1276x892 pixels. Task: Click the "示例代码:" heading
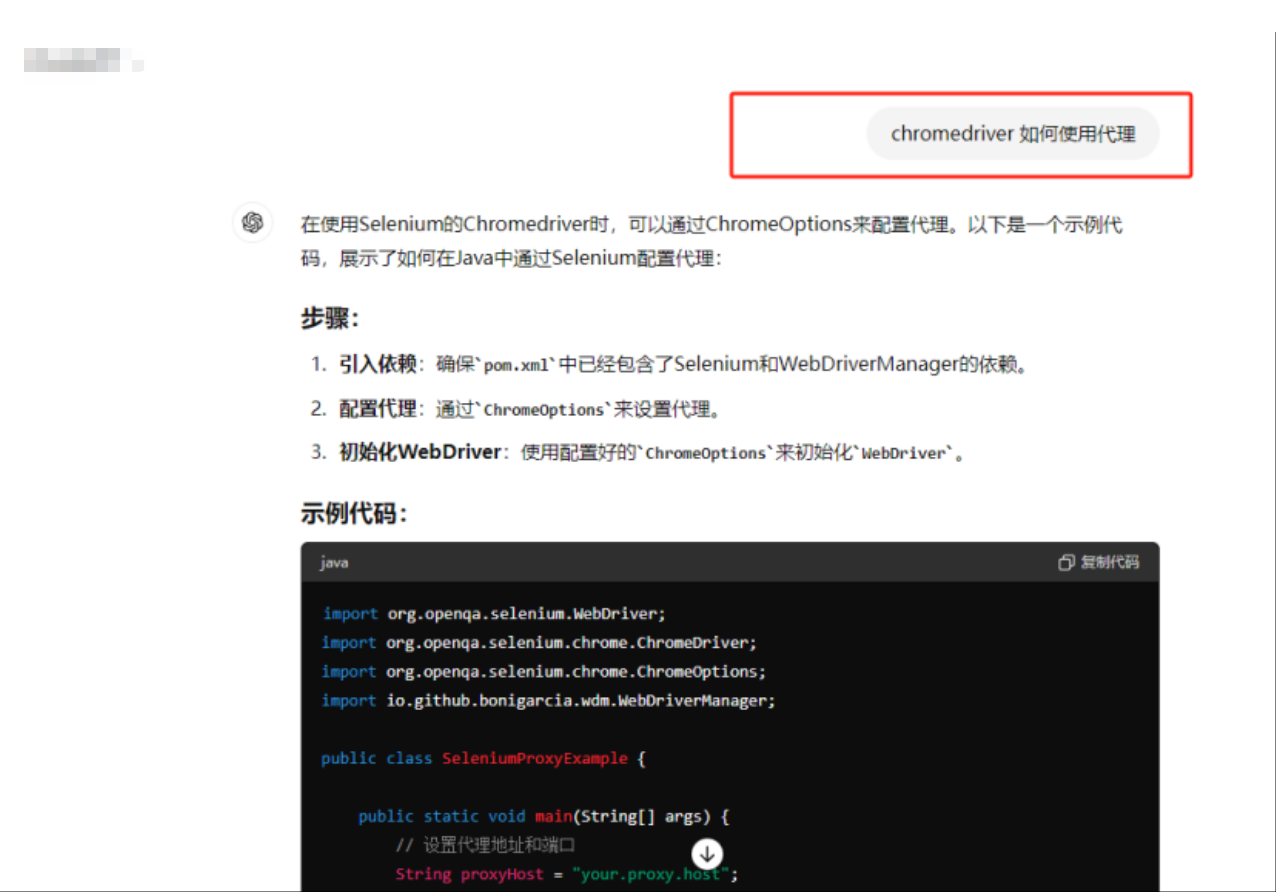pyautogui.click(x=354, y=514)
